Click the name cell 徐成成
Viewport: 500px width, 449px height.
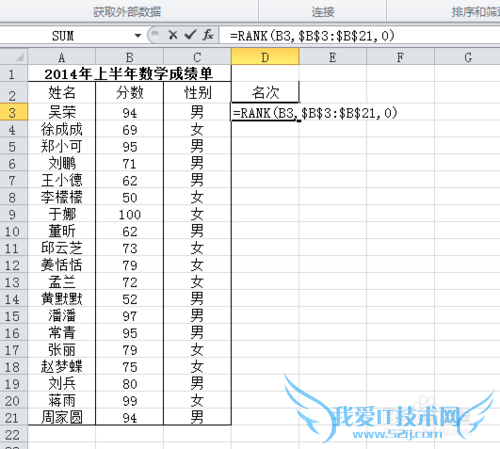click(62, 129)
